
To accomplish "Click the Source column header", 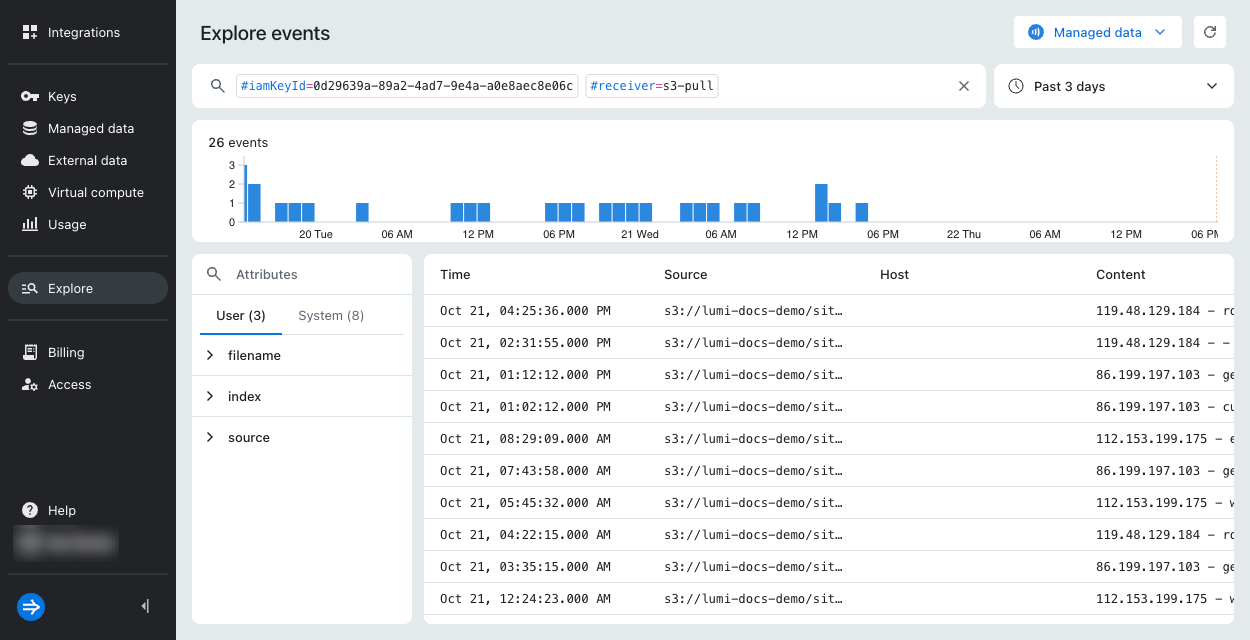I will coord(685,274).
